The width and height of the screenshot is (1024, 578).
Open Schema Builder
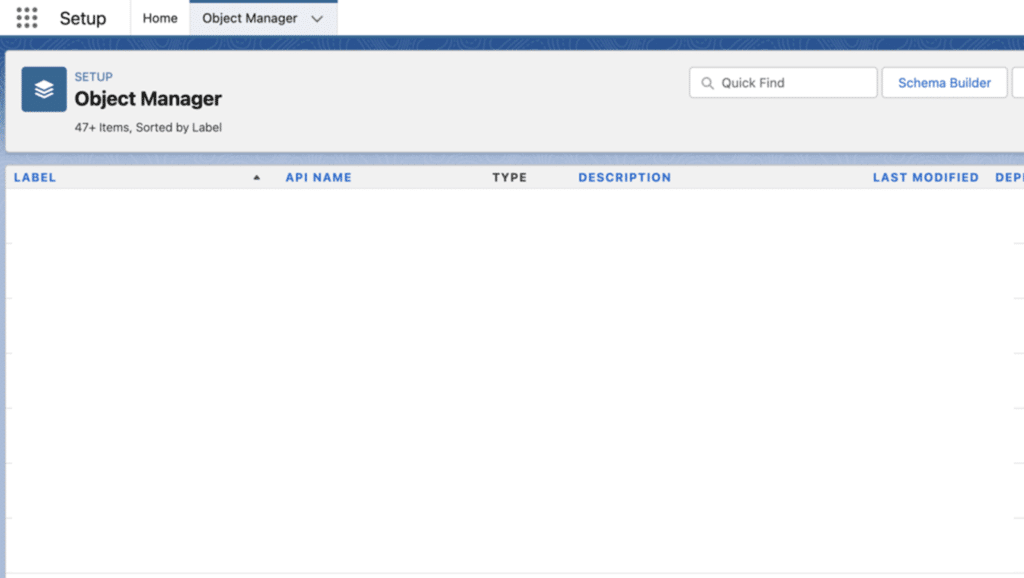tap(944, 83)
